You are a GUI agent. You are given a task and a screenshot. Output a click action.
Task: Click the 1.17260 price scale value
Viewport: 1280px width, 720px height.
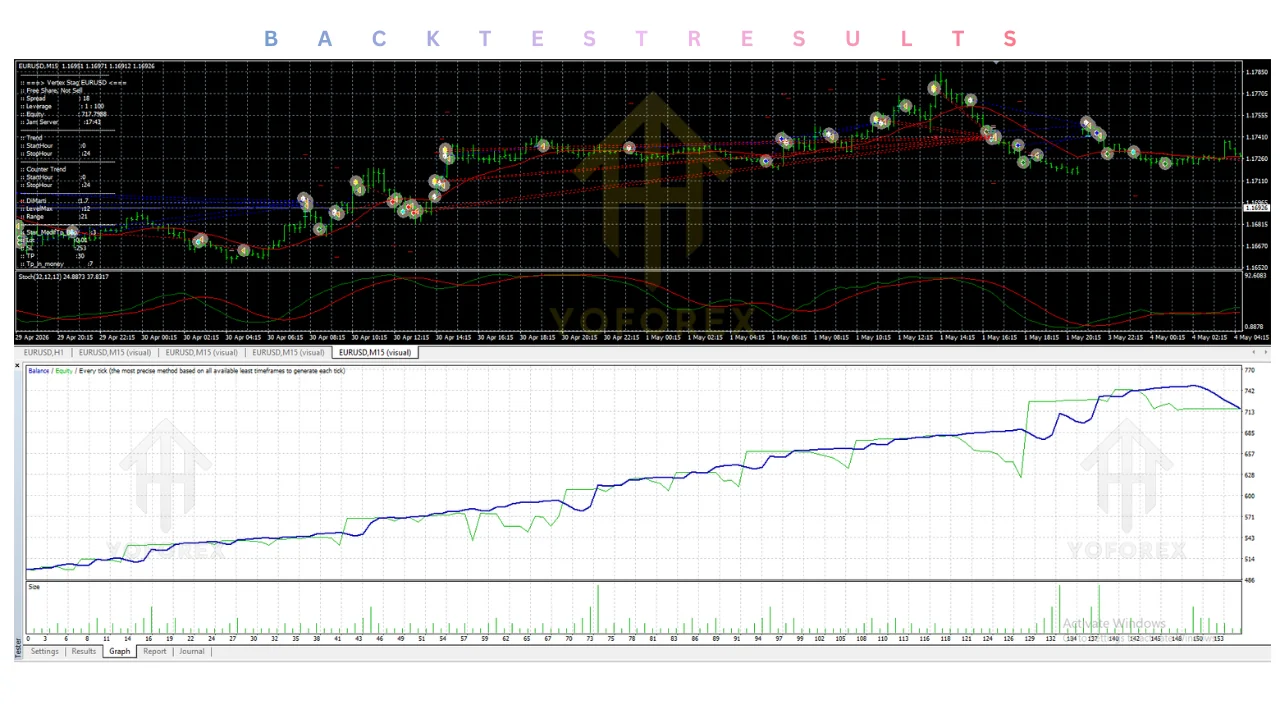click(1256, 159)
